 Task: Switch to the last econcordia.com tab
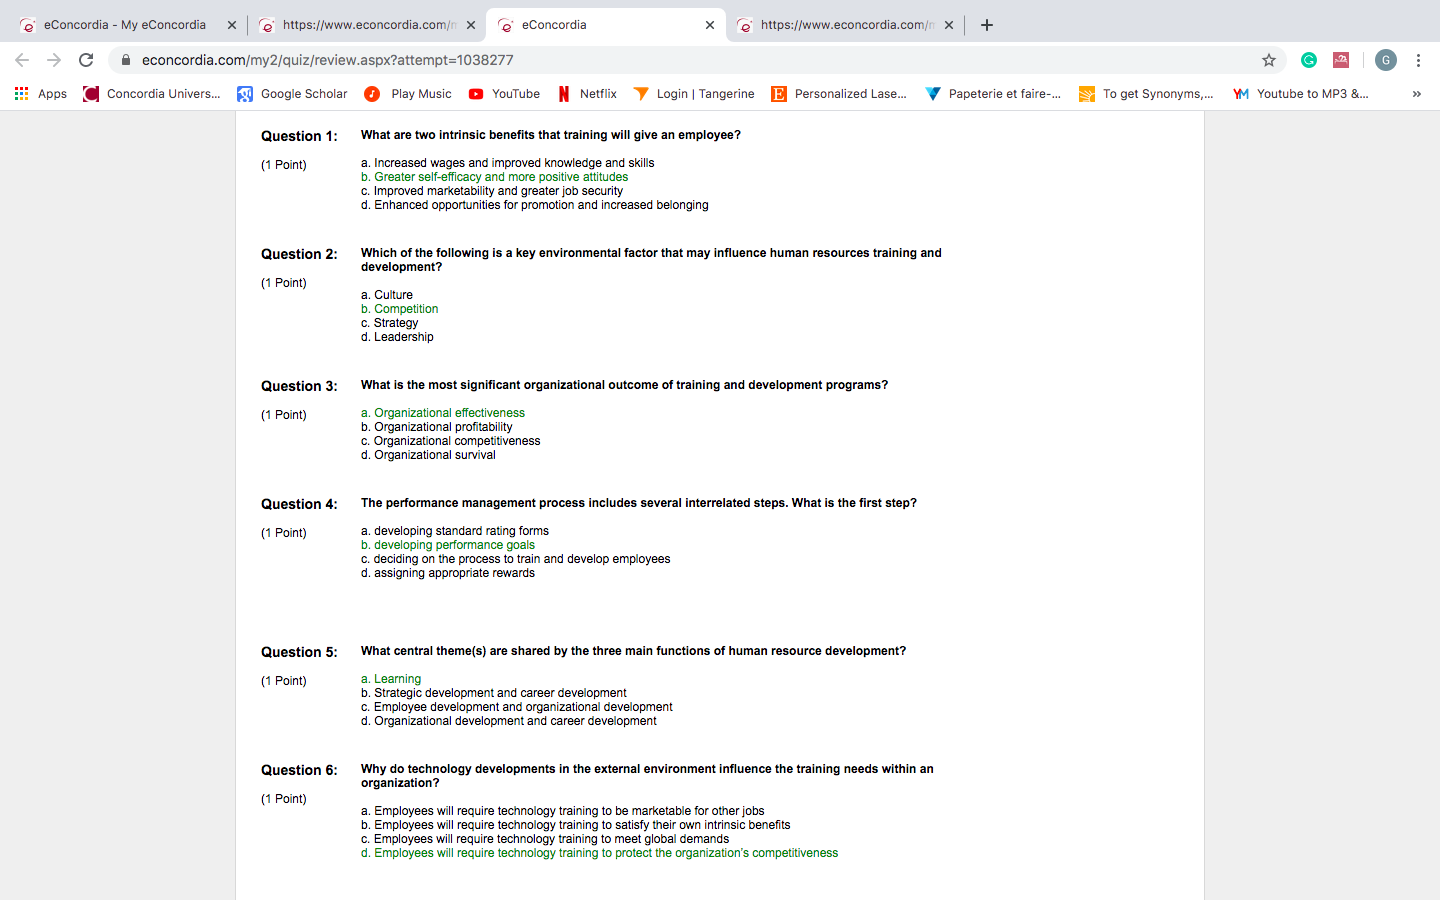click(x=846, y=25)
